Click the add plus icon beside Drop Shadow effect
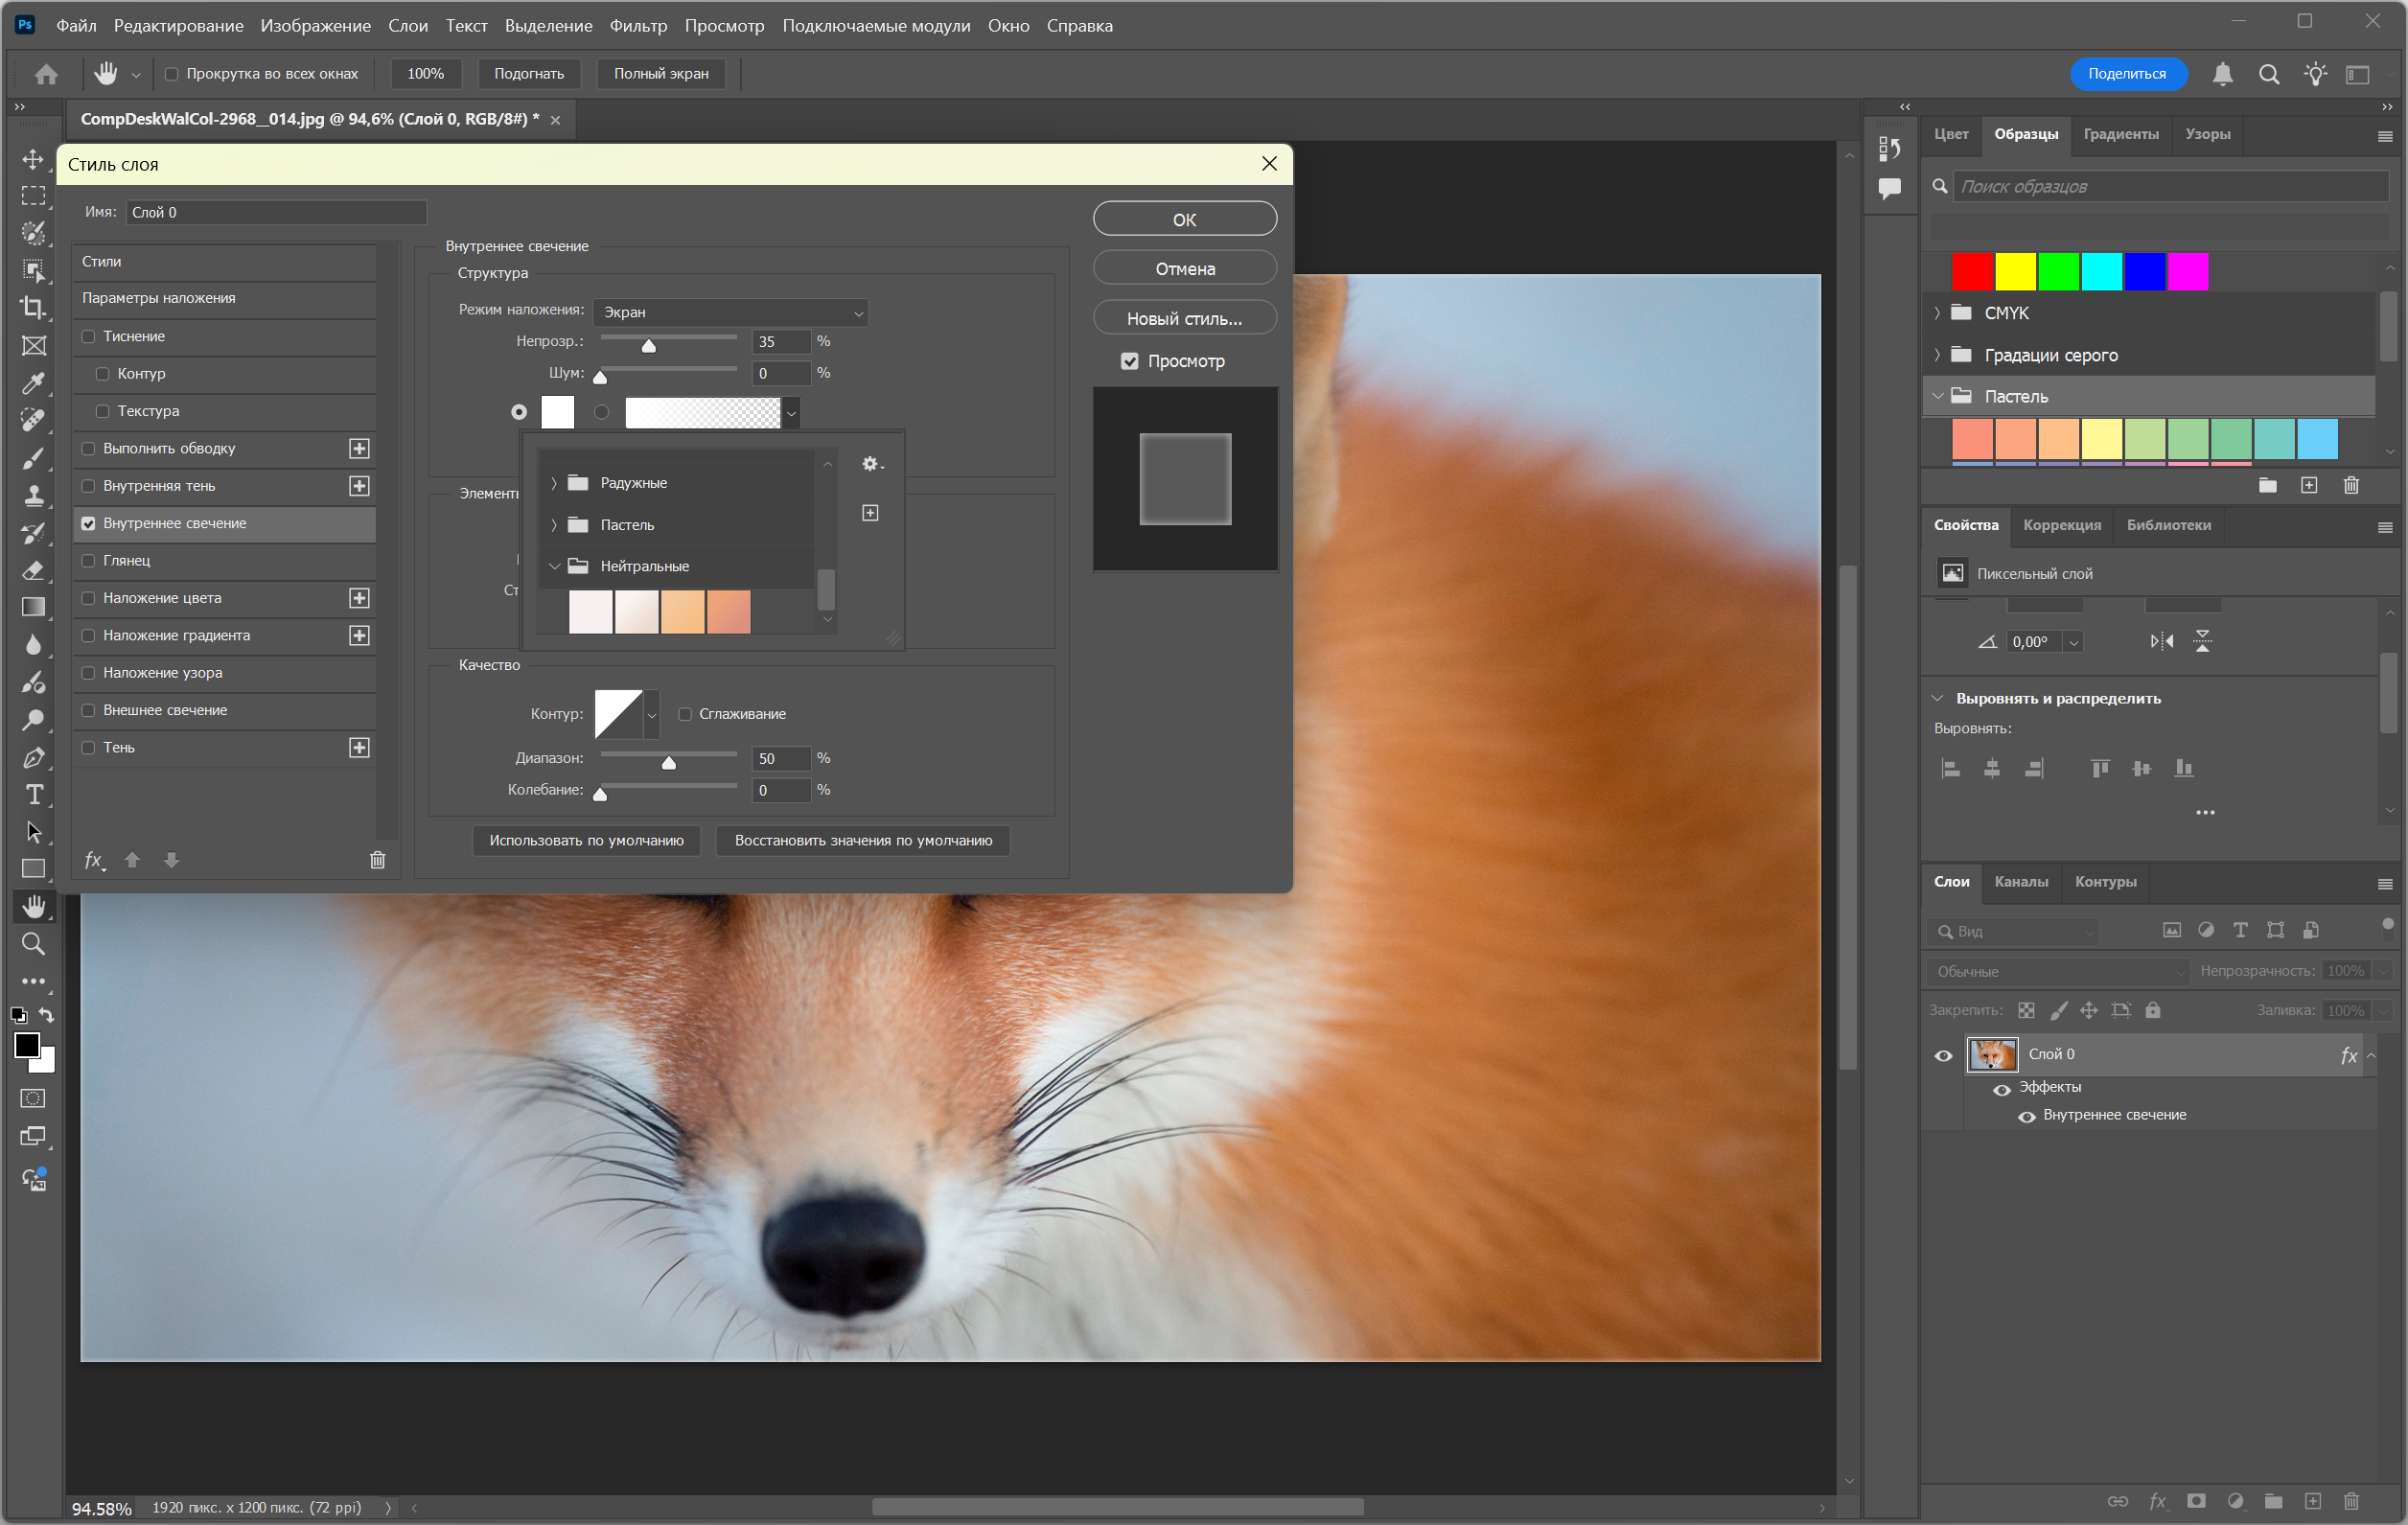The image size is (2408, 1525). pos(359,748)
